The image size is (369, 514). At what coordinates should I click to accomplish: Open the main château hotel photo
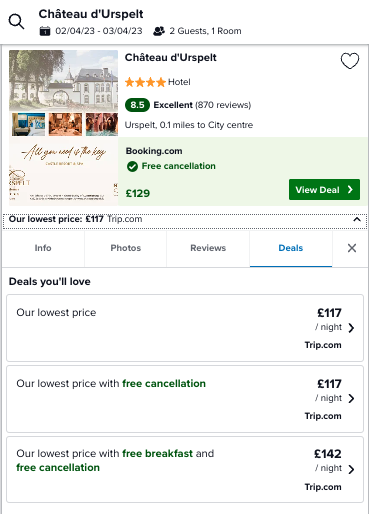63,80
